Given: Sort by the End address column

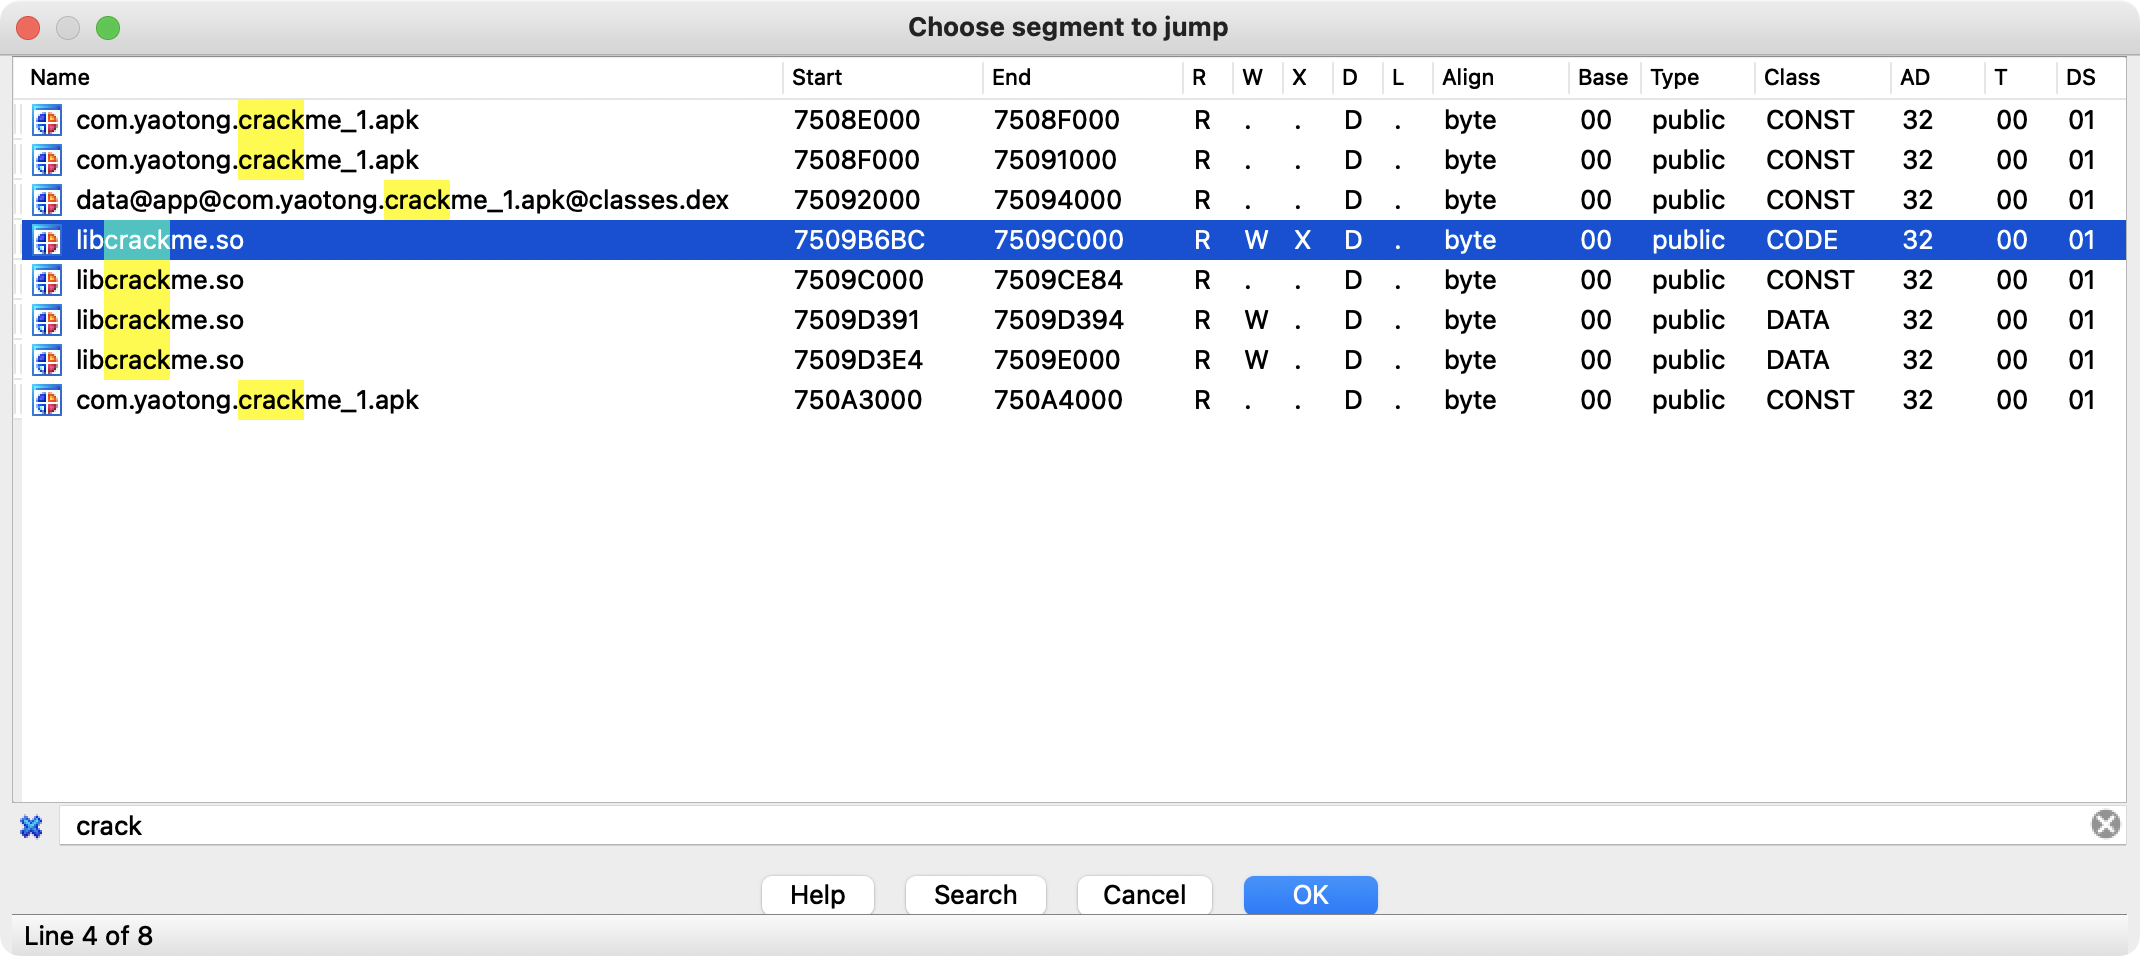Looking at the screenshot, I should 1011,78.
